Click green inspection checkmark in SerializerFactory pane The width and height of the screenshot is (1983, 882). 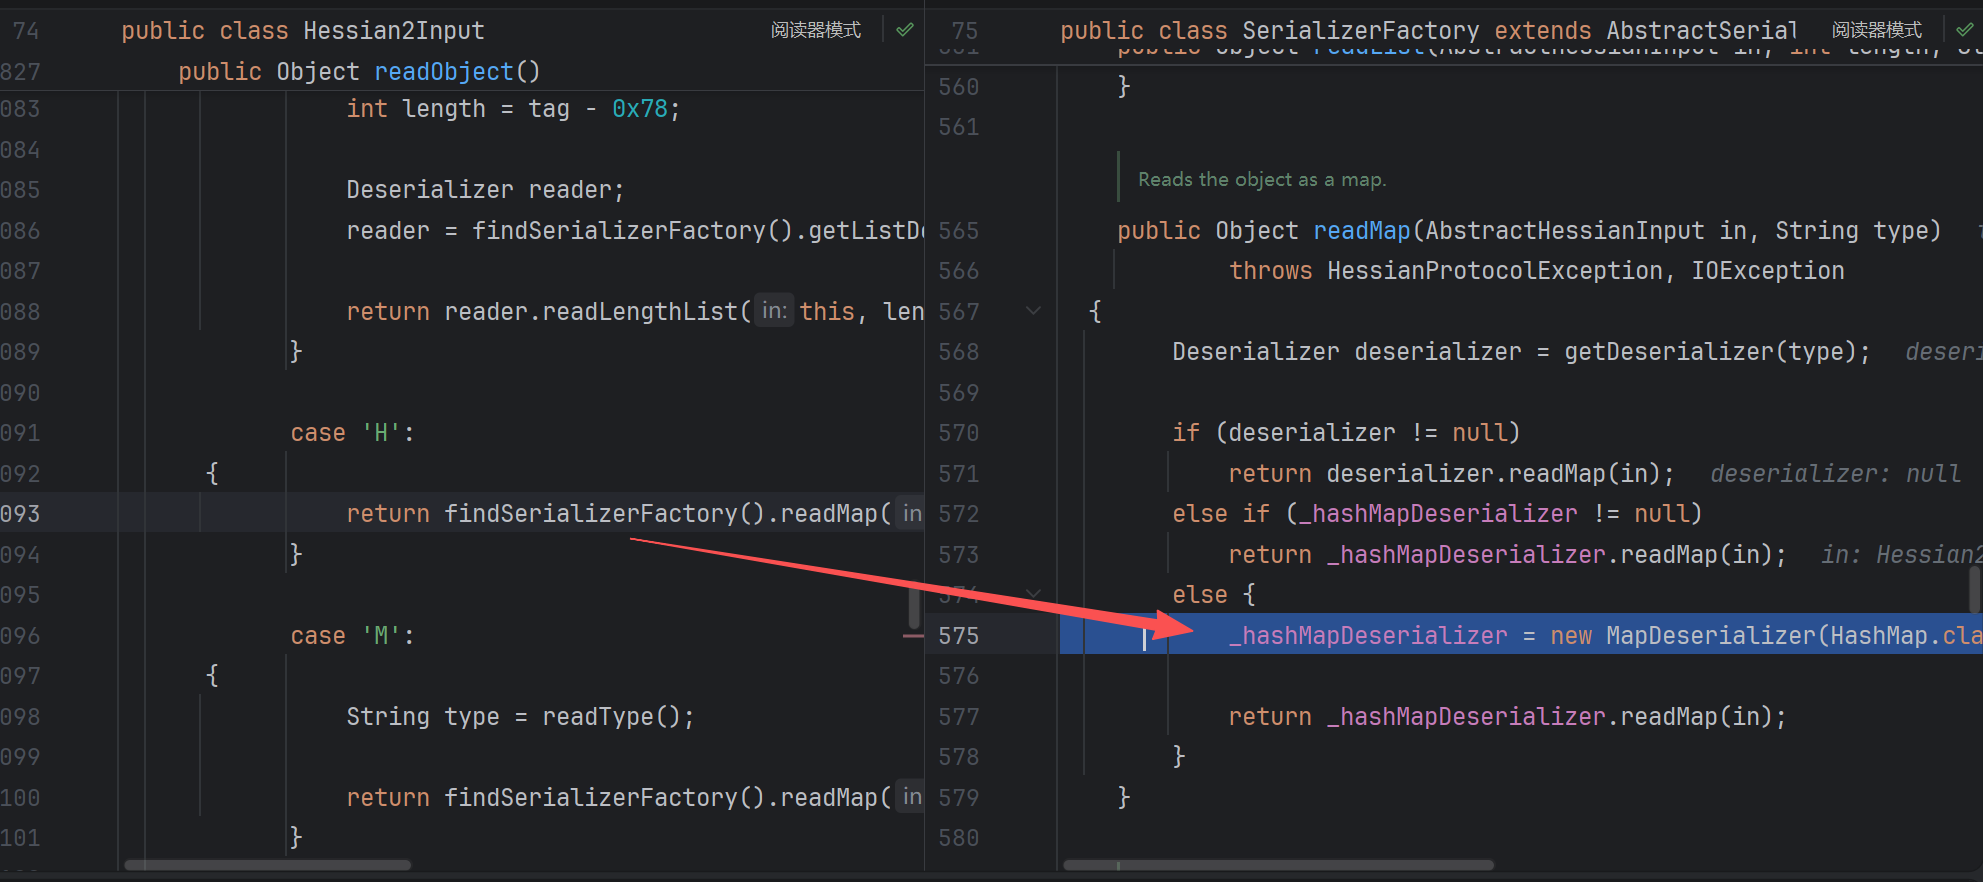(1965, 30)
